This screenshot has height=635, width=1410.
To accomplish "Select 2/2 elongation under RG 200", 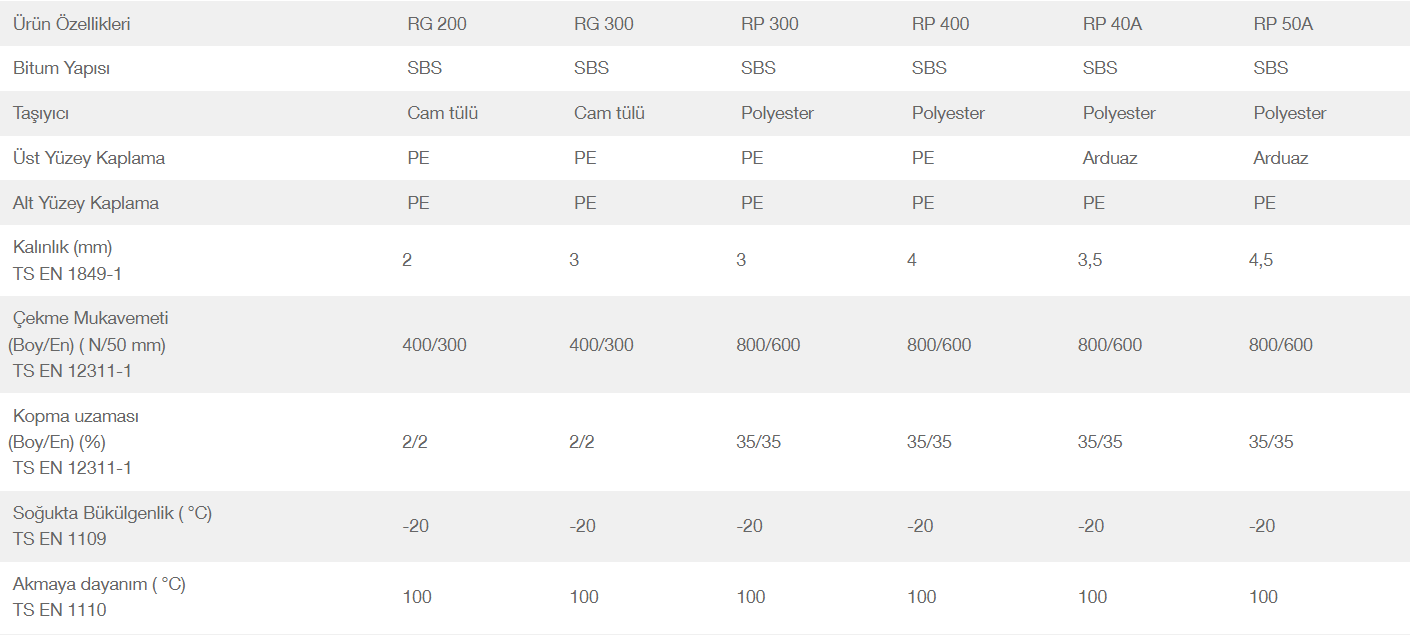I will (x=414, y=442).
